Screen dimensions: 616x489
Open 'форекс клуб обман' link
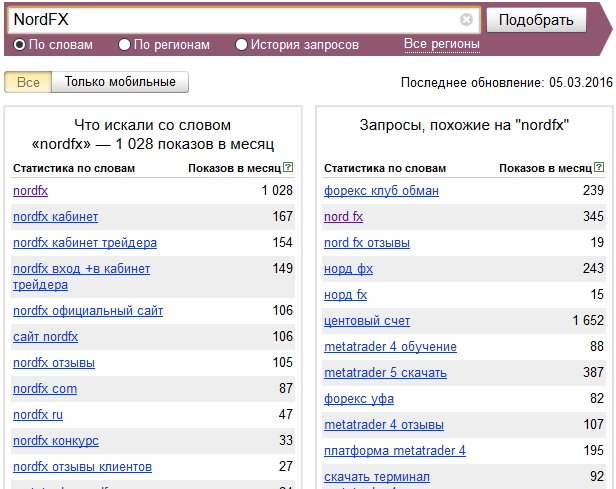pyautogui.click(x=381, y=190)
